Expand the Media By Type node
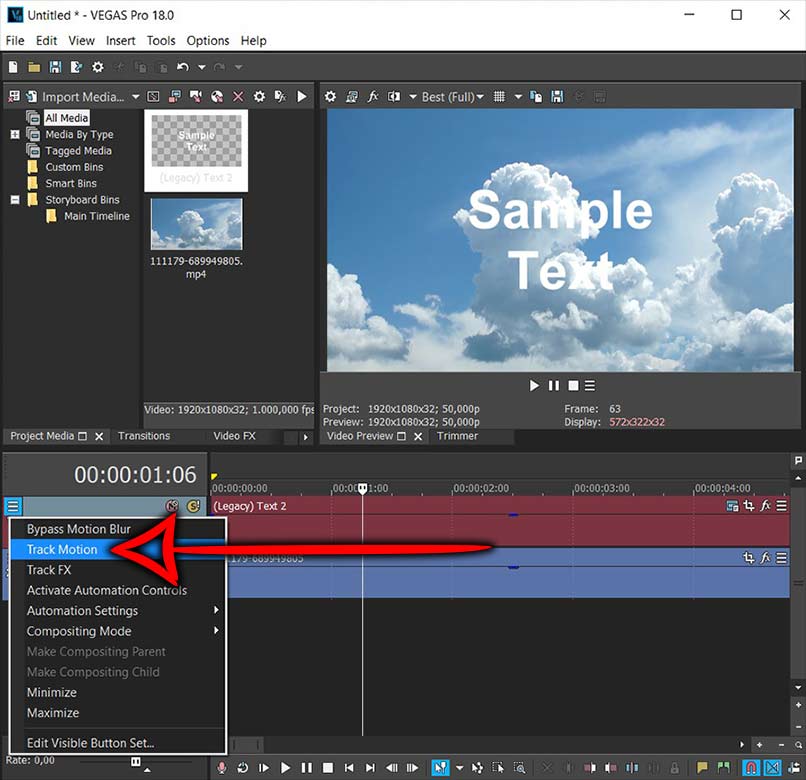 point(15,134)
